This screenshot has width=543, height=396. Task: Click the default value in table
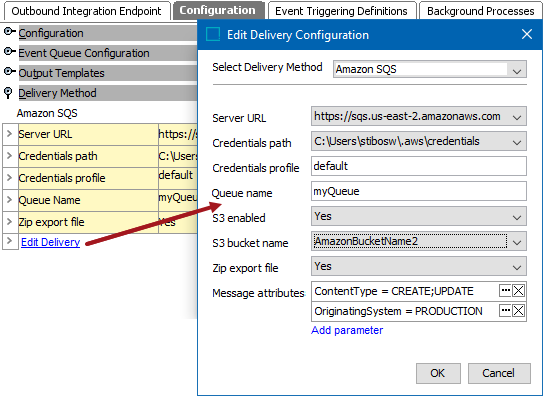pos(176,175)
